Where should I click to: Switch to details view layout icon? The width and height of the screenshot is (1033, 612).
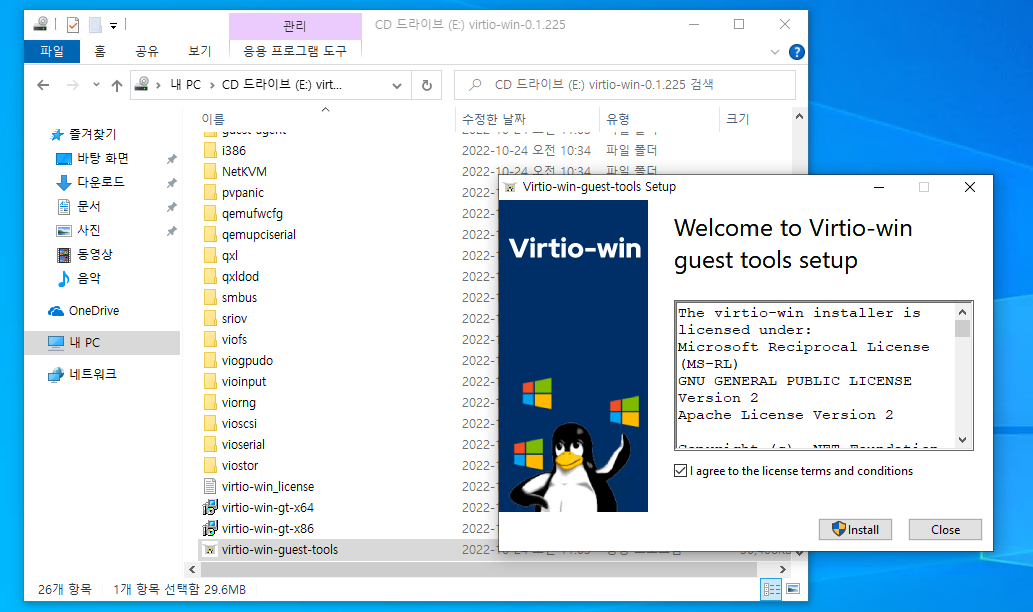(x=771, y=589)
